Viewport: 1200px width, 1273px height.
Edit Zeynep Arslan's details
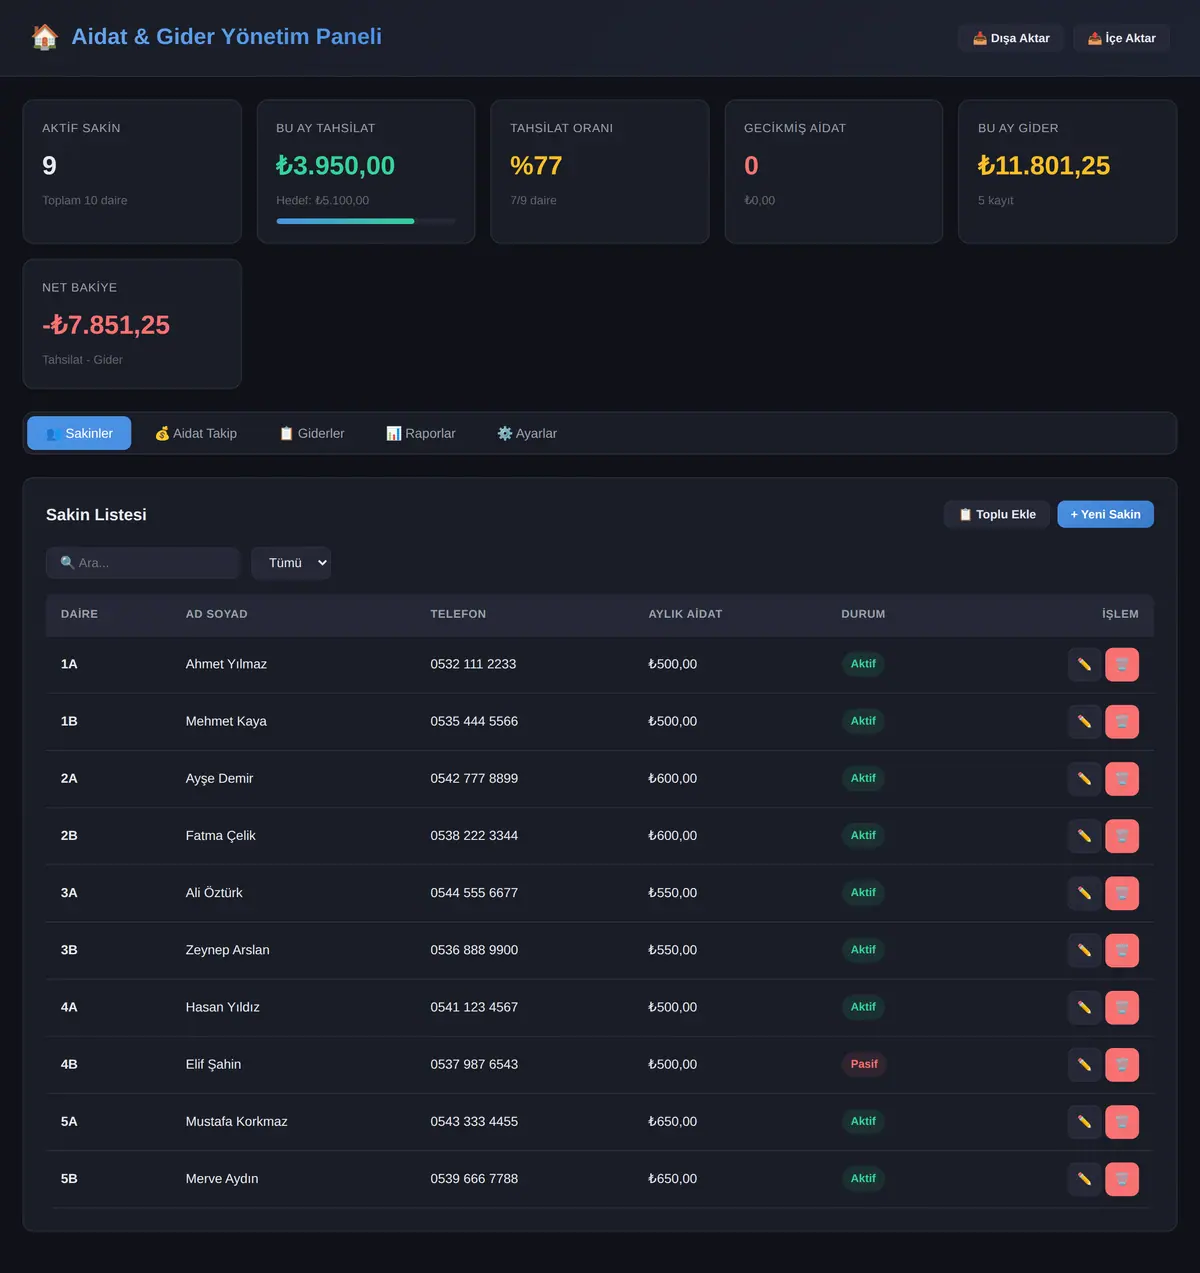[x=1084, y=950]
